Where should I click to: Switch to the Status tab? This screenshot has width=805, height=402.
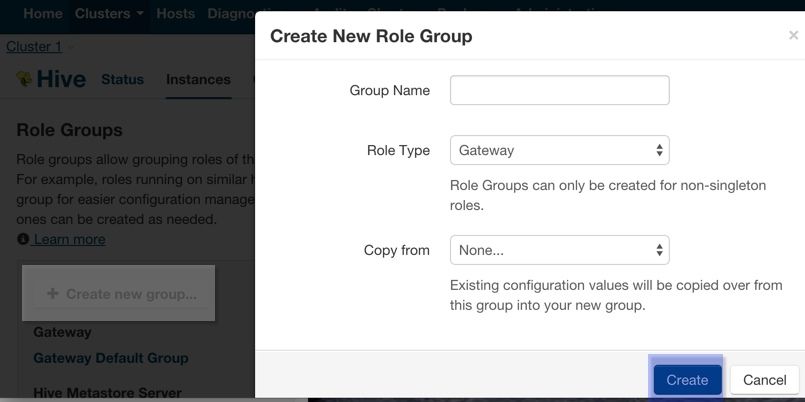point(122,80)
